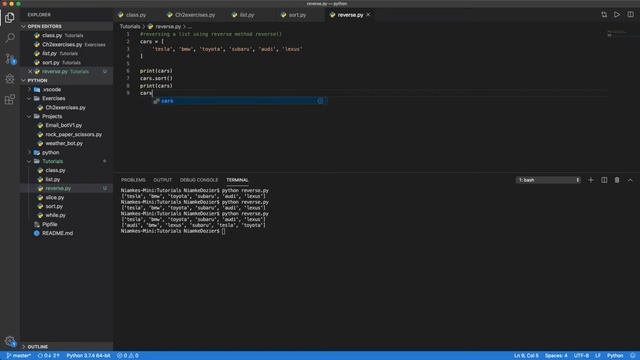Click the Python language mode status item
This screenshot has height=360, width=640.
pos(615,356)
